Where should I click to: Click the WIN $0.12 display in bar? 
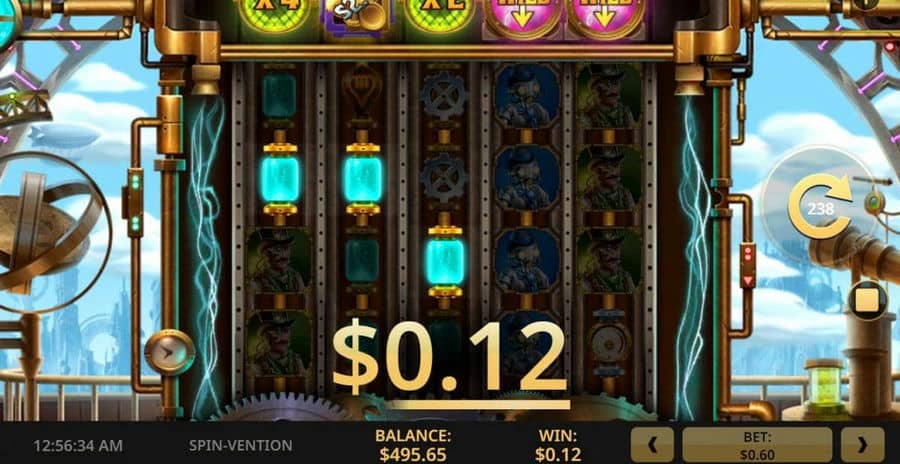point(558,445)
